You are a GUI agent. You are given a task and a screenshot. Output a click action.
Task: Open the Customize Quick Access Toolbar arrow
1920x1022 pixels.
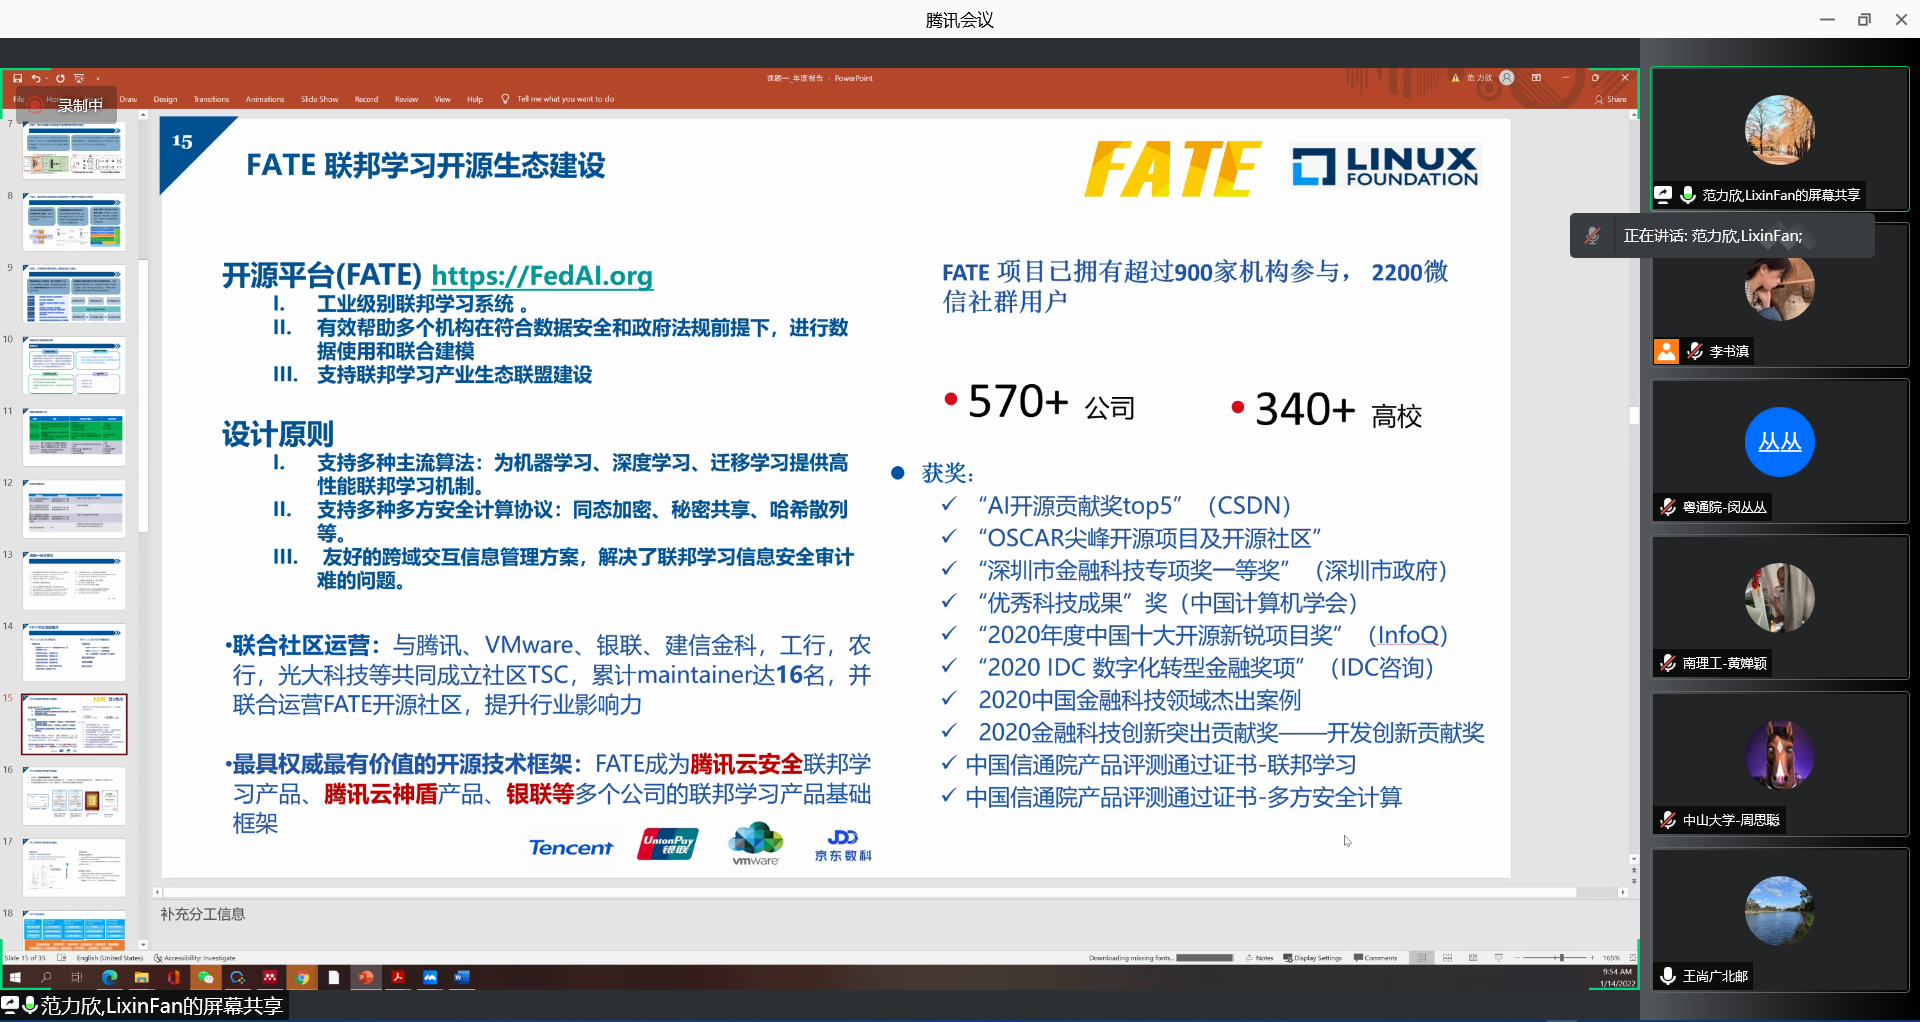(x=98, y=78)
